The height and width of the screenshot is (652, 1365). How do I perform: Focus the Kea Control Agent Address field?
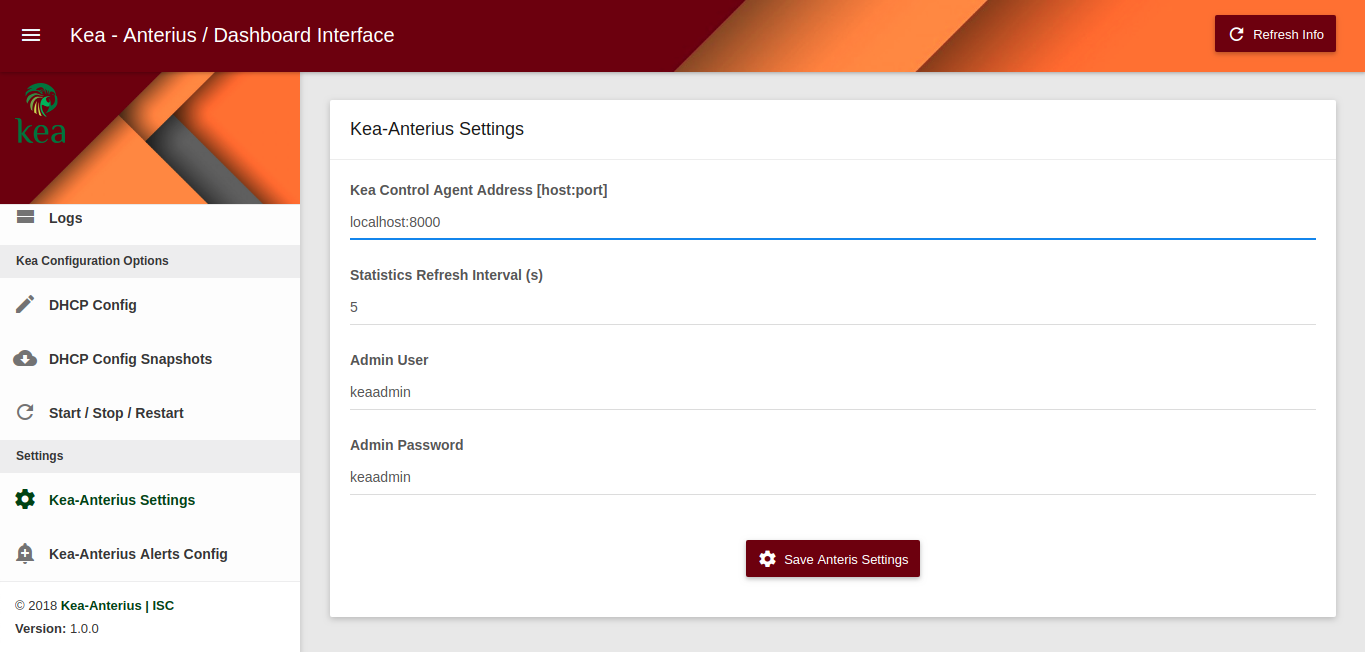tap(833, 222)
